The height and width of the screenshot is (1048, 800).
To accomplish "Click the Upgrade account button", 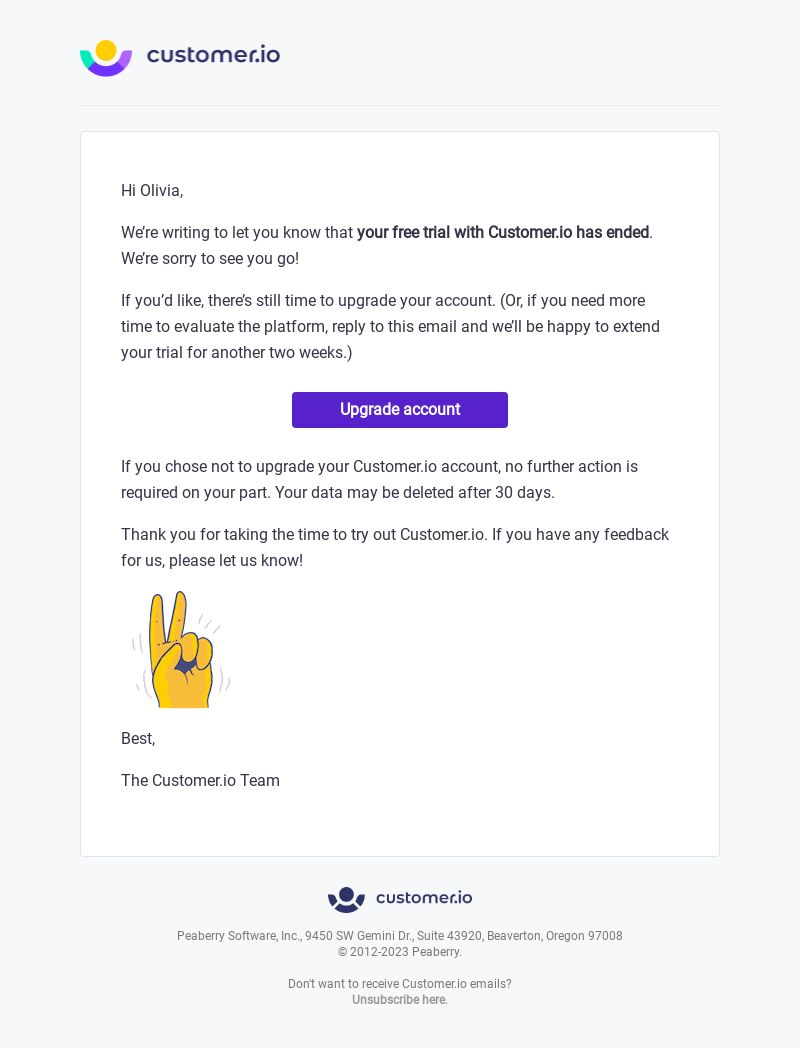I will point(400,410).
